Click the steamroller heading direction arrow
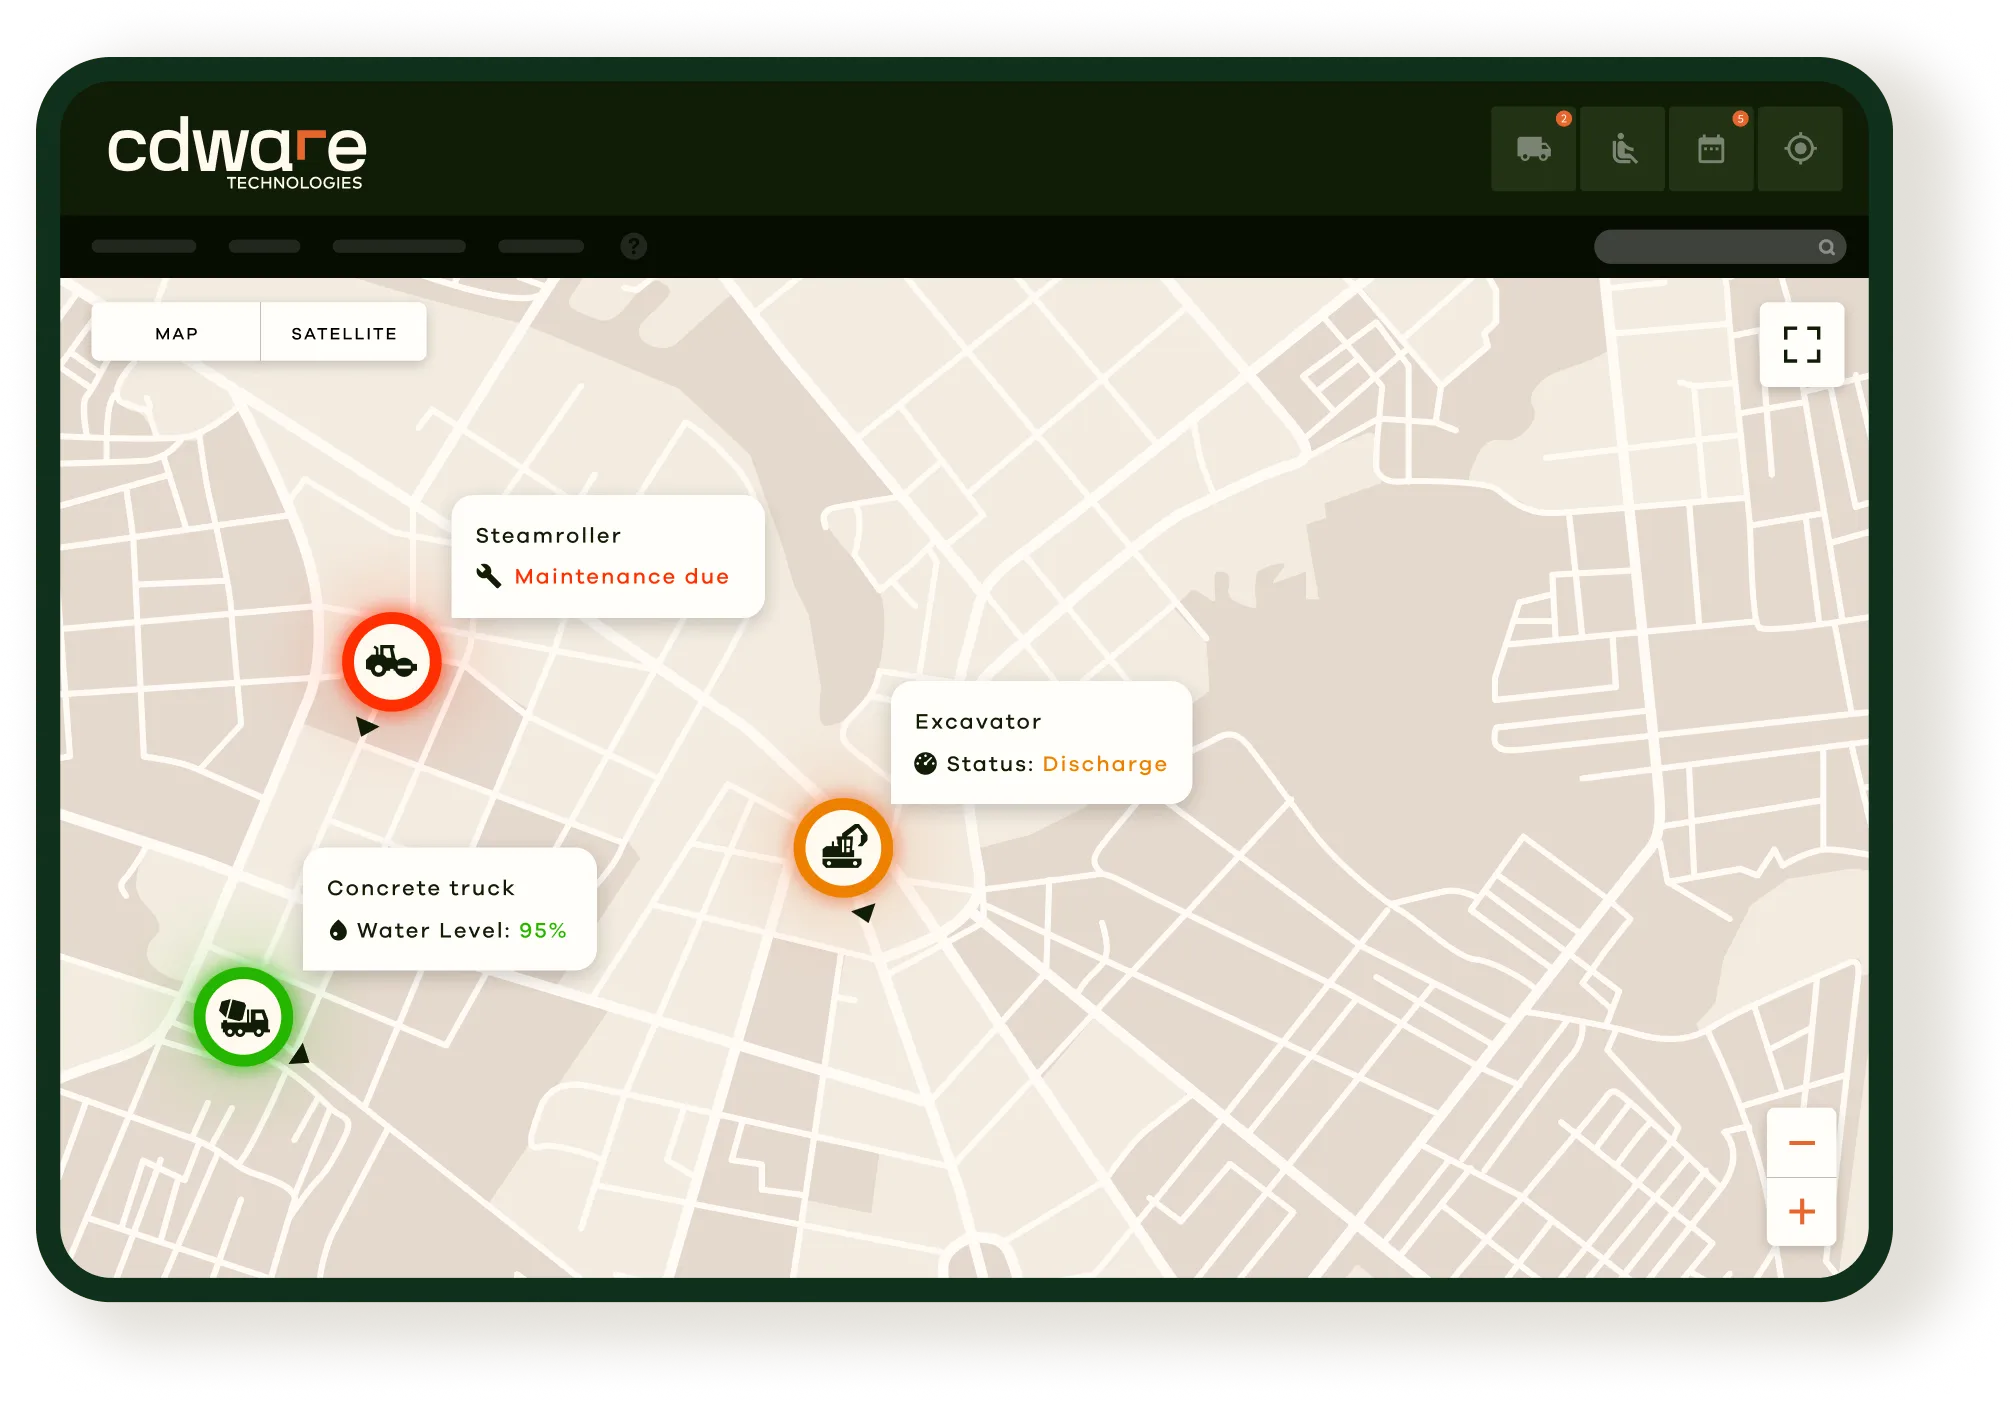This screenshot has width=2013, height=1401. coord(367,727)
